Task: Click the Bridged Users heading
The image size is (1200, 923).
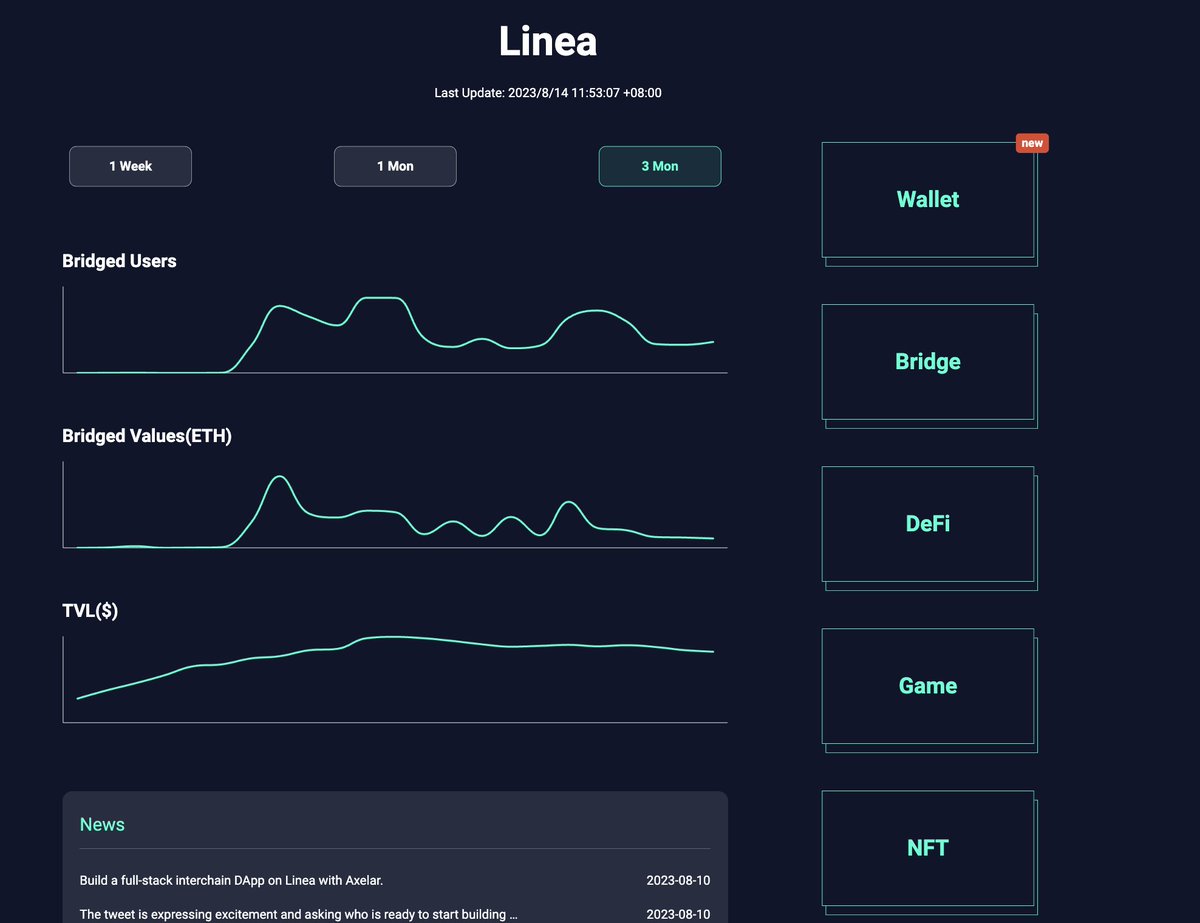Action: 119,261
